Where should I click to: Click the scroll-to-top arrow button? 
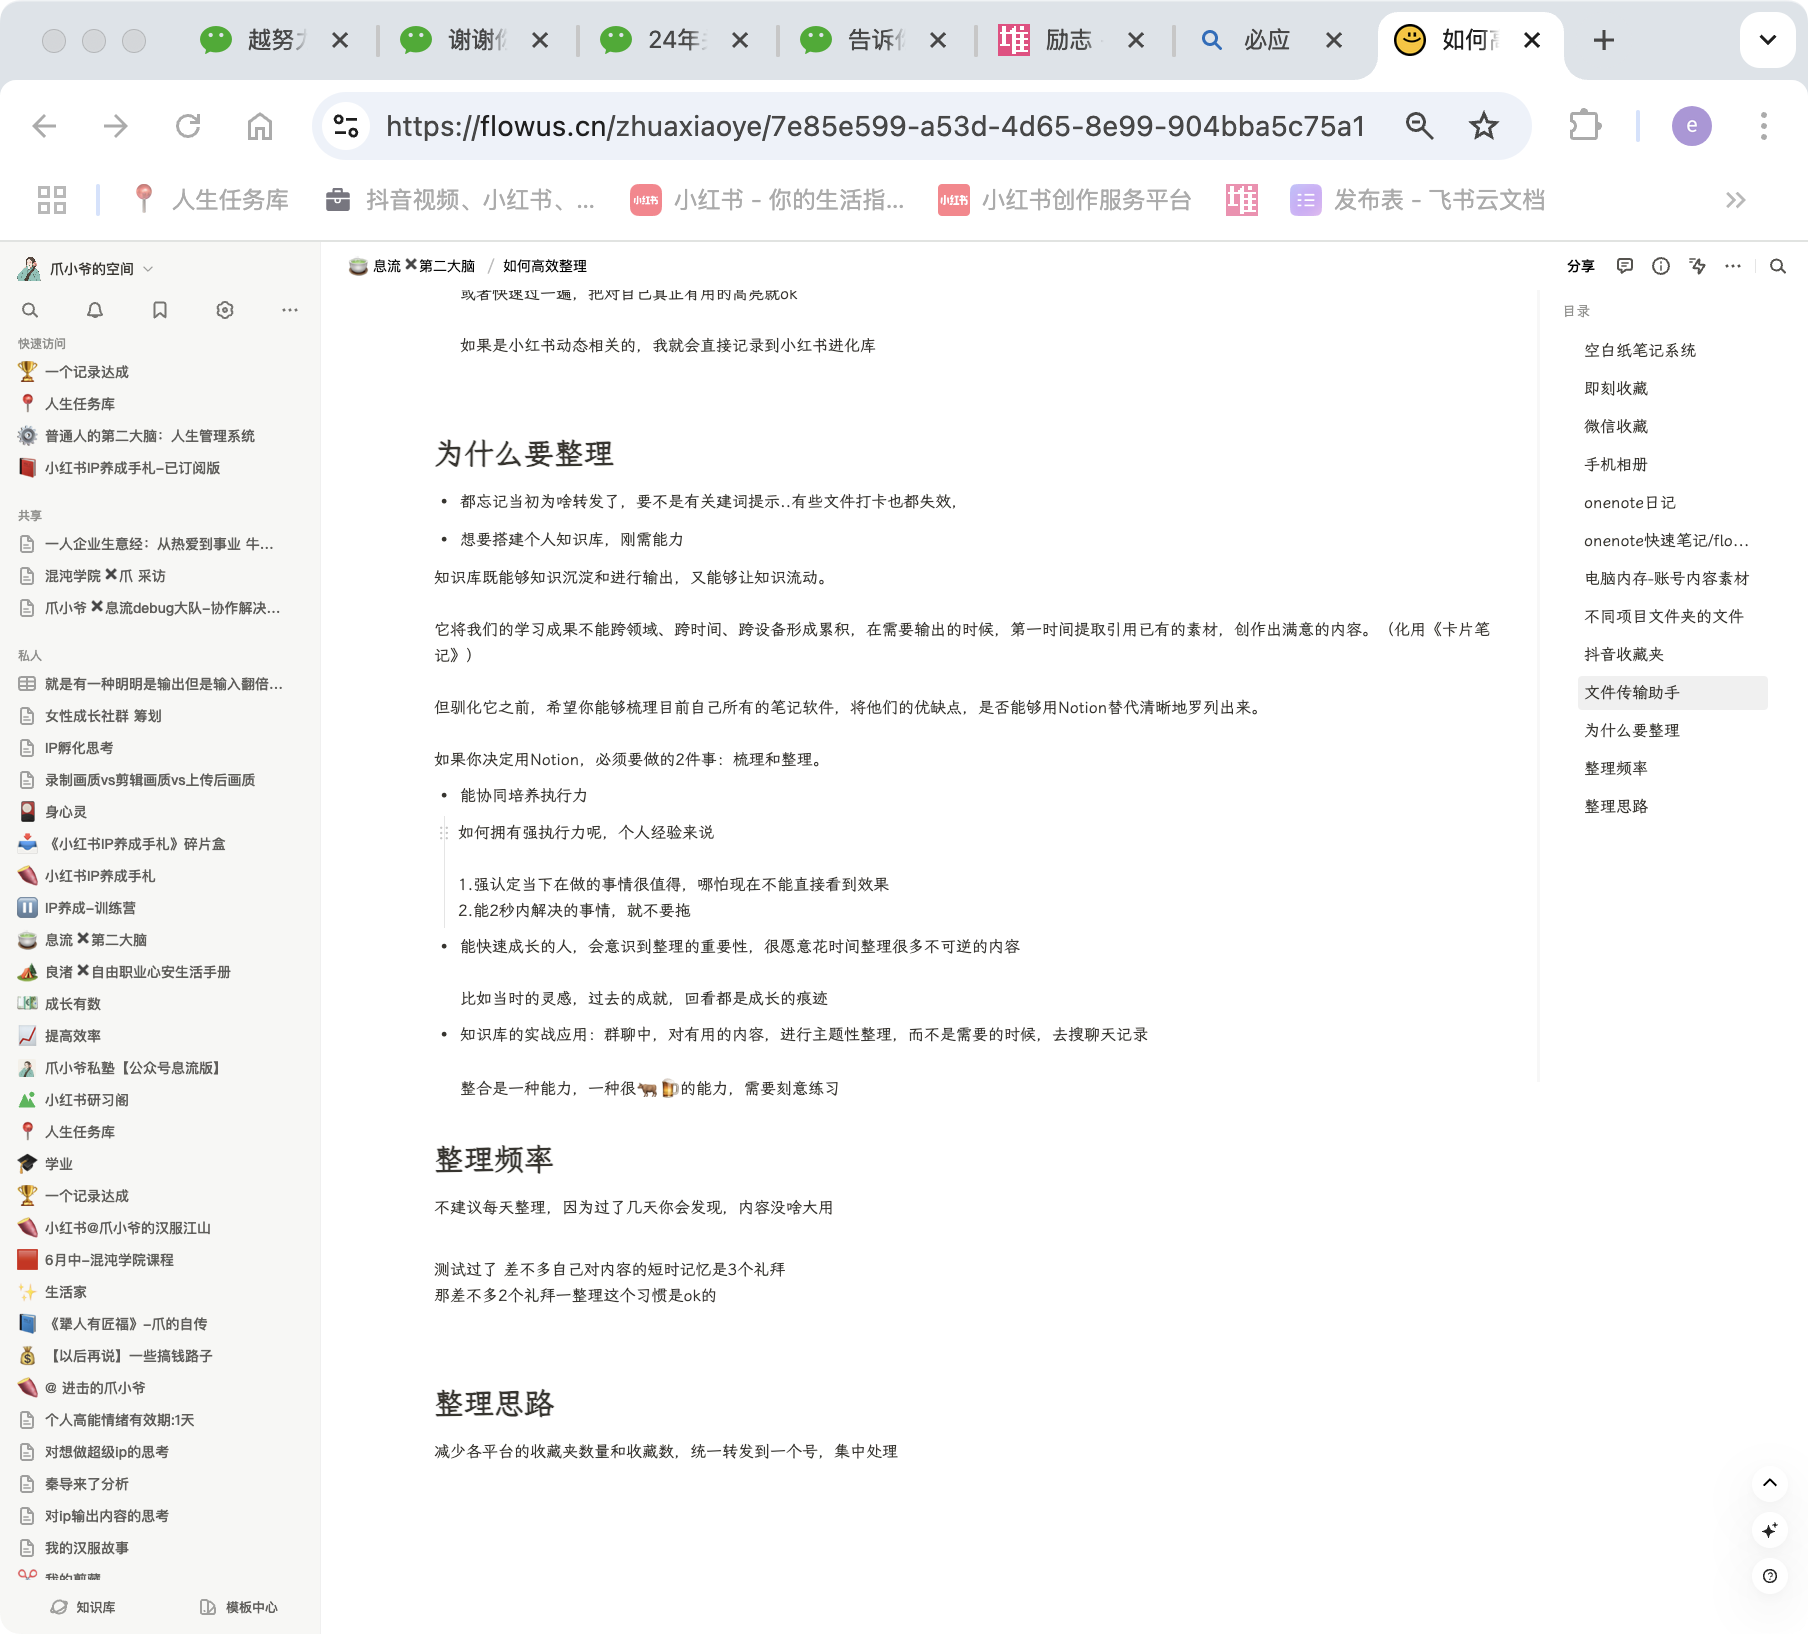pos(1770,1483)
